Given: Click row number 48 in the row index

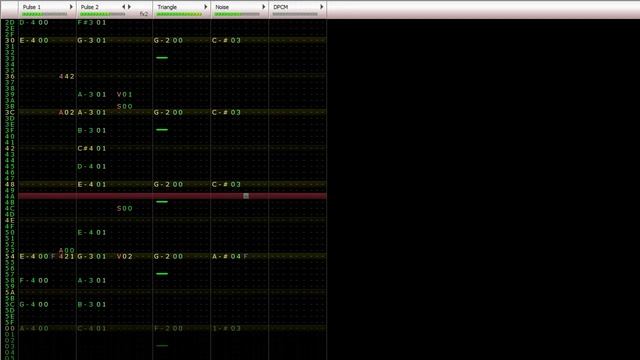Looking at the screenshot, I should 10,184.
